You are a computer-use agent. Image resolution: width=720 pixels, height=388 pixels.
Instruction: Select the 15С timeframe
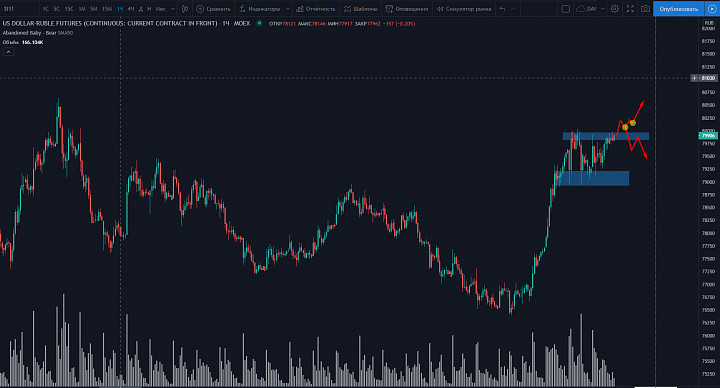[69, 9]
